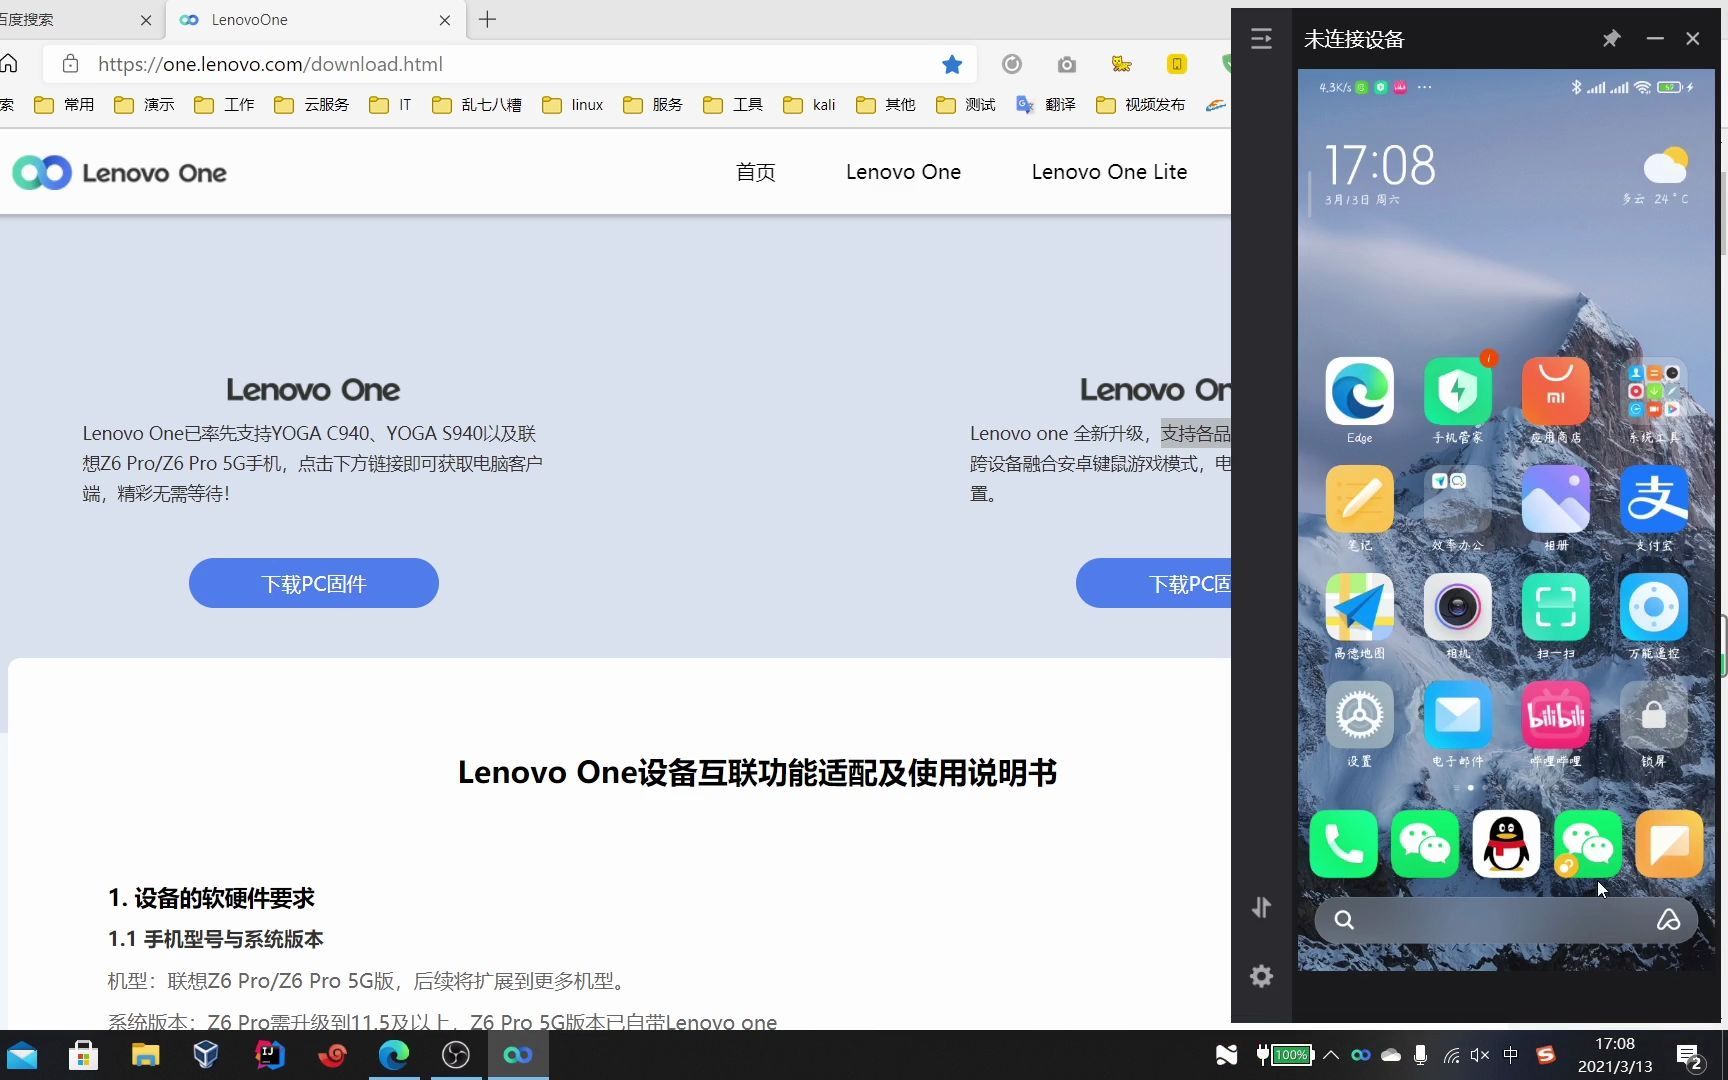Click the left 下载PC固件 button
Image resolution: width=1728 pixels, height=1080 pixels.
tap(314, 583)
